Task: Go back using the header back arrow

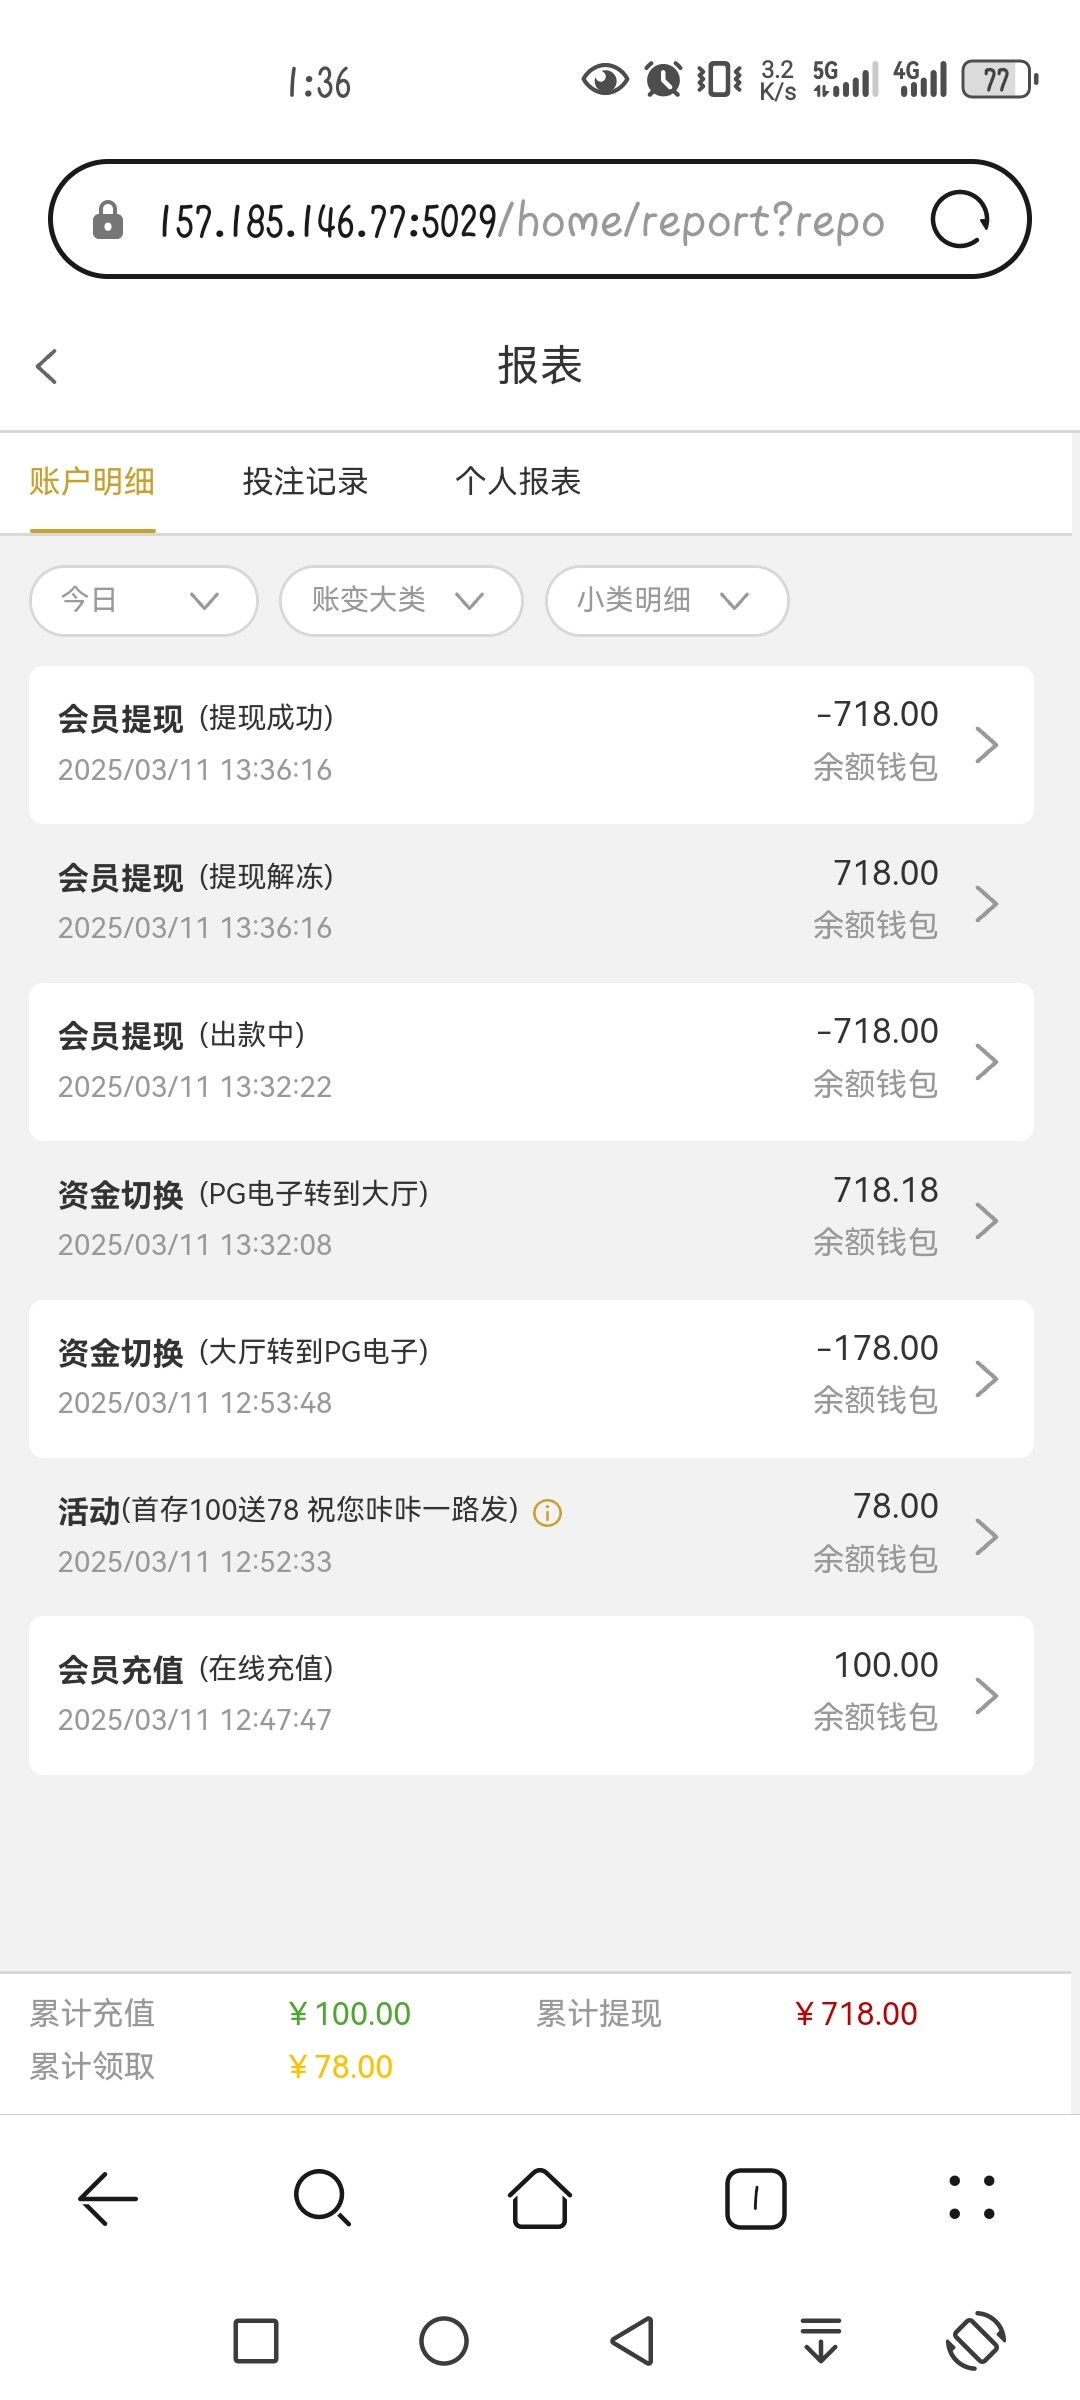Action: click(47, 366)
